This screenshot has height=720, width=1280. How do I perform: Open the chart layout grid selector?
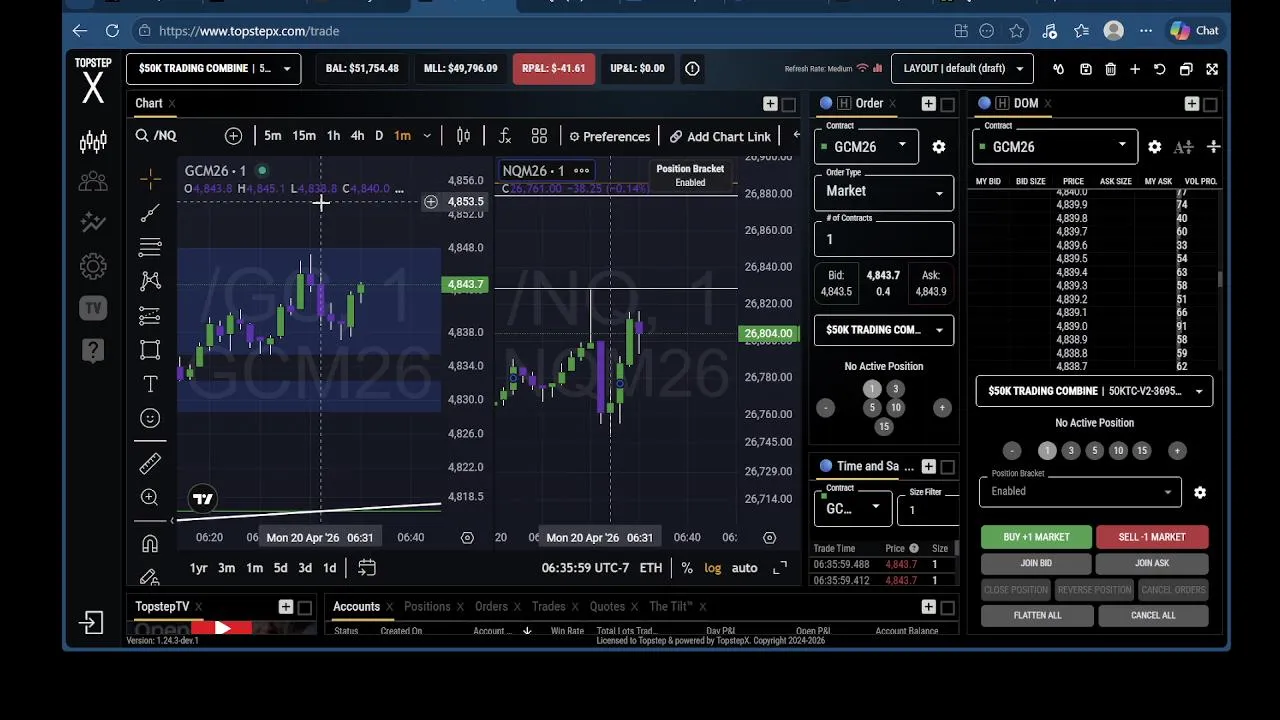(539, 136)
